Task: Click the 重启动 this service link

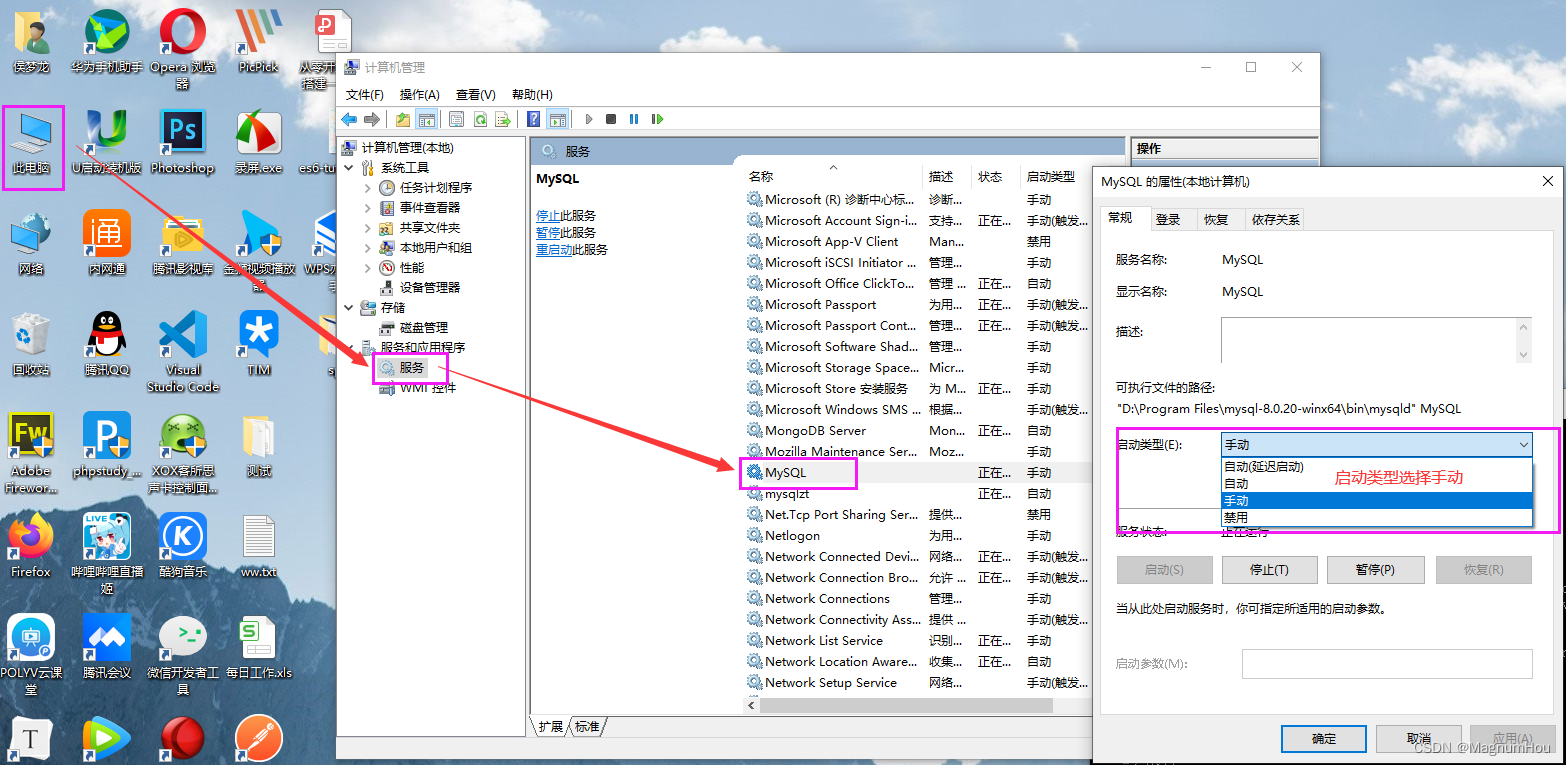Action: (x=554, y=250)
